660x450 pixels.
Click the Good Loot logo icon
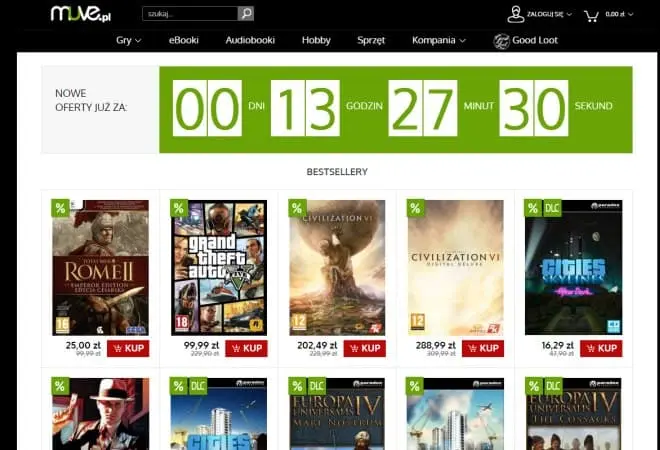coord(501,41)
